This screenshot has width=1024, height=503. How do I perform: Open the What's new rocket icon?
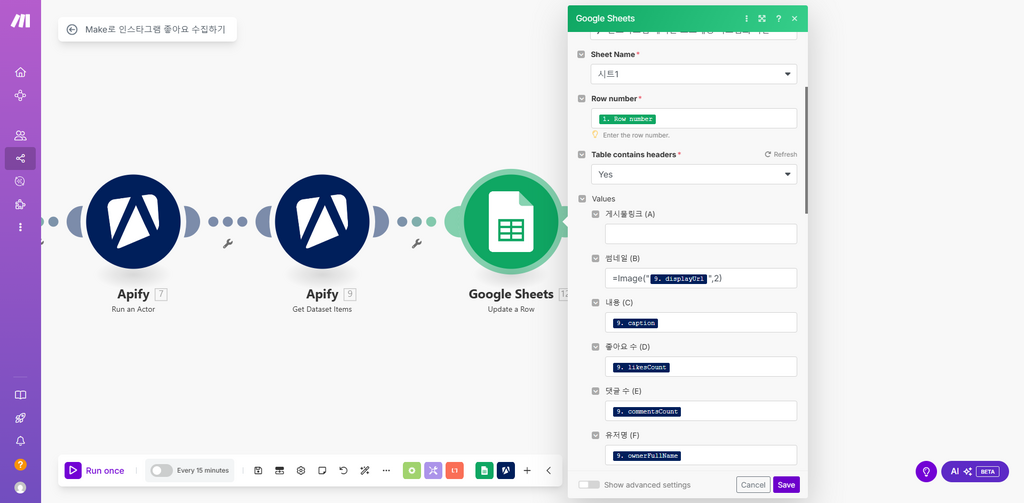coord(20,418)
